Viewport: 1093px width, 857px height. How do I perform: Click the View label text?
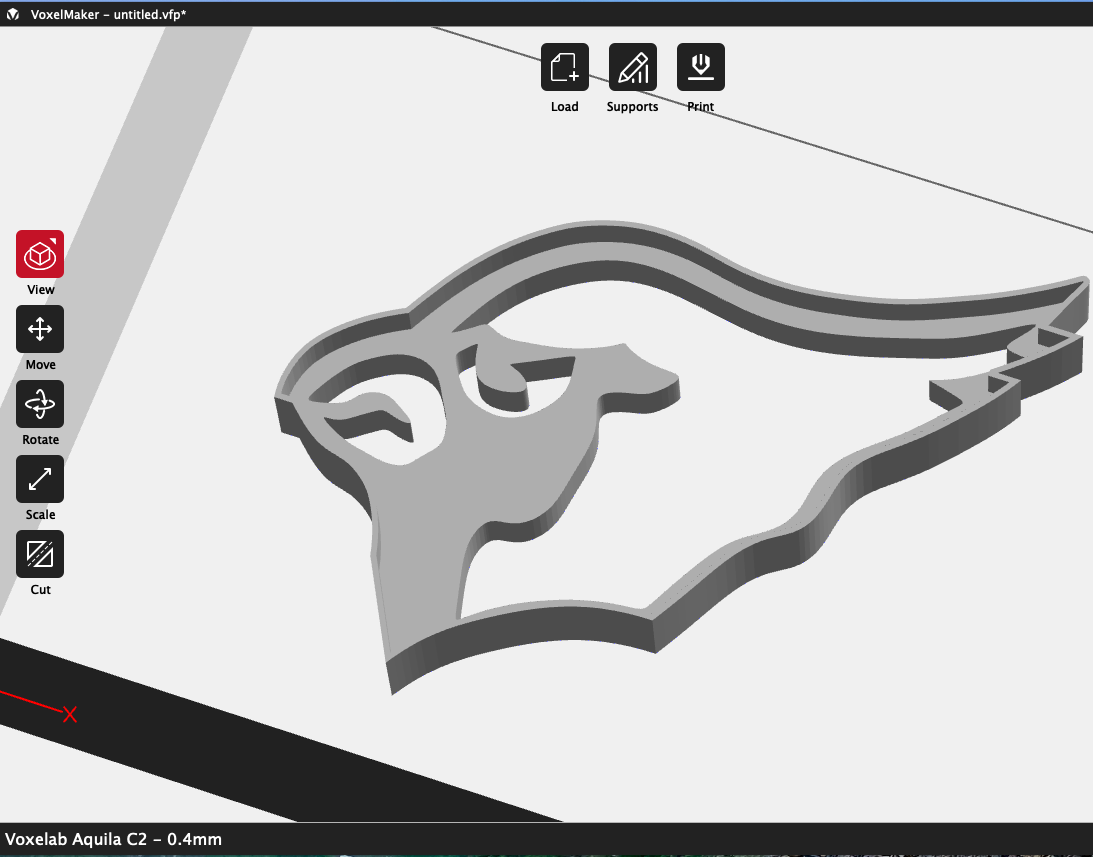click(x=40, y=289)
